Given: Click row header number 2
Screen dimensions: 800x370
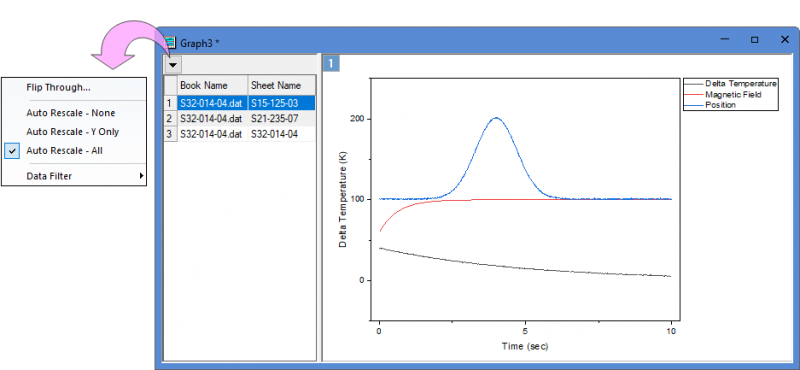Looking at the screenshot, I should (x=170, y=118).
